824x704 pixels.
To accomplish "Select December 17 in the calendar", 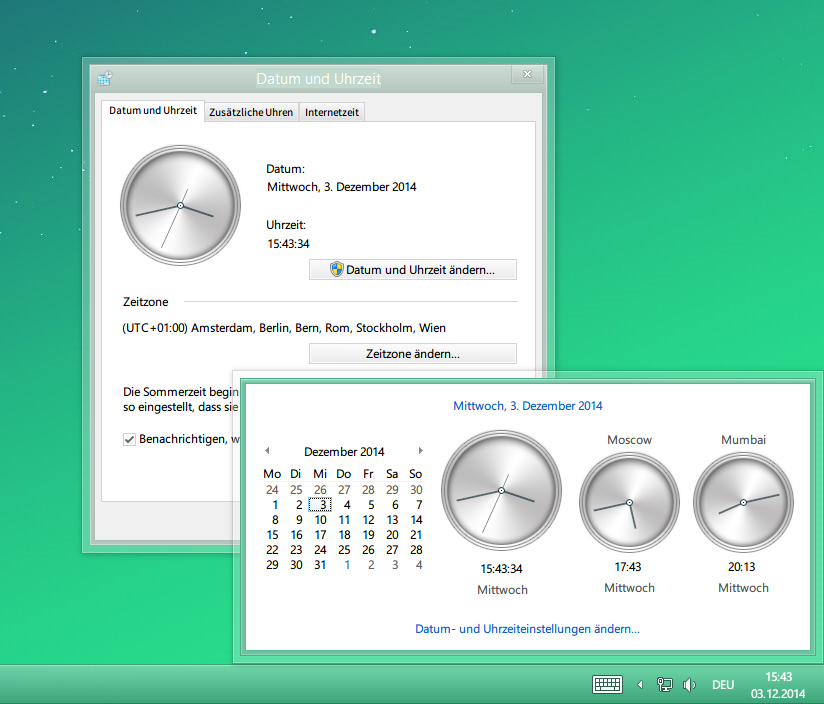I will [320, 535].
